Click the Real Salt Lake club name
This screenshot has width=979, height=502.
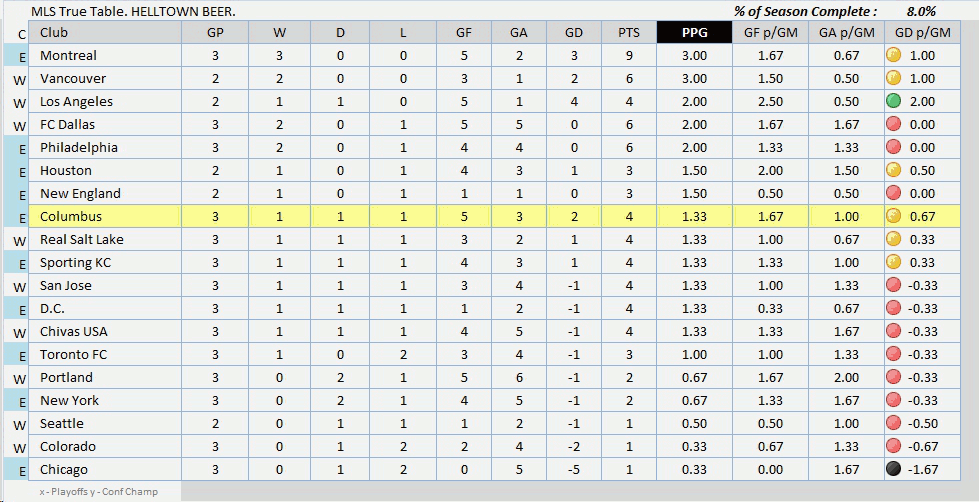[x=82, y=240]
